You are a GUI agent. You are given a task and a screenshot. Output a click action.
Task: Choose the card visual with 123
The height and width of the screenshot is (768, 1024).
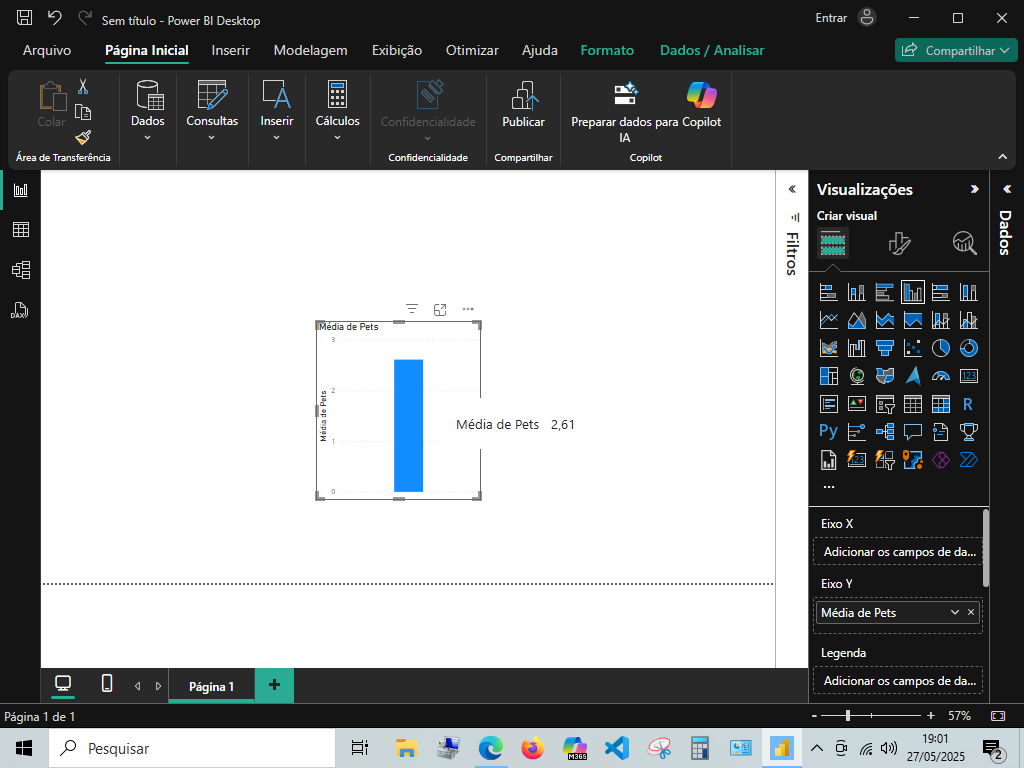click(968, 376)
